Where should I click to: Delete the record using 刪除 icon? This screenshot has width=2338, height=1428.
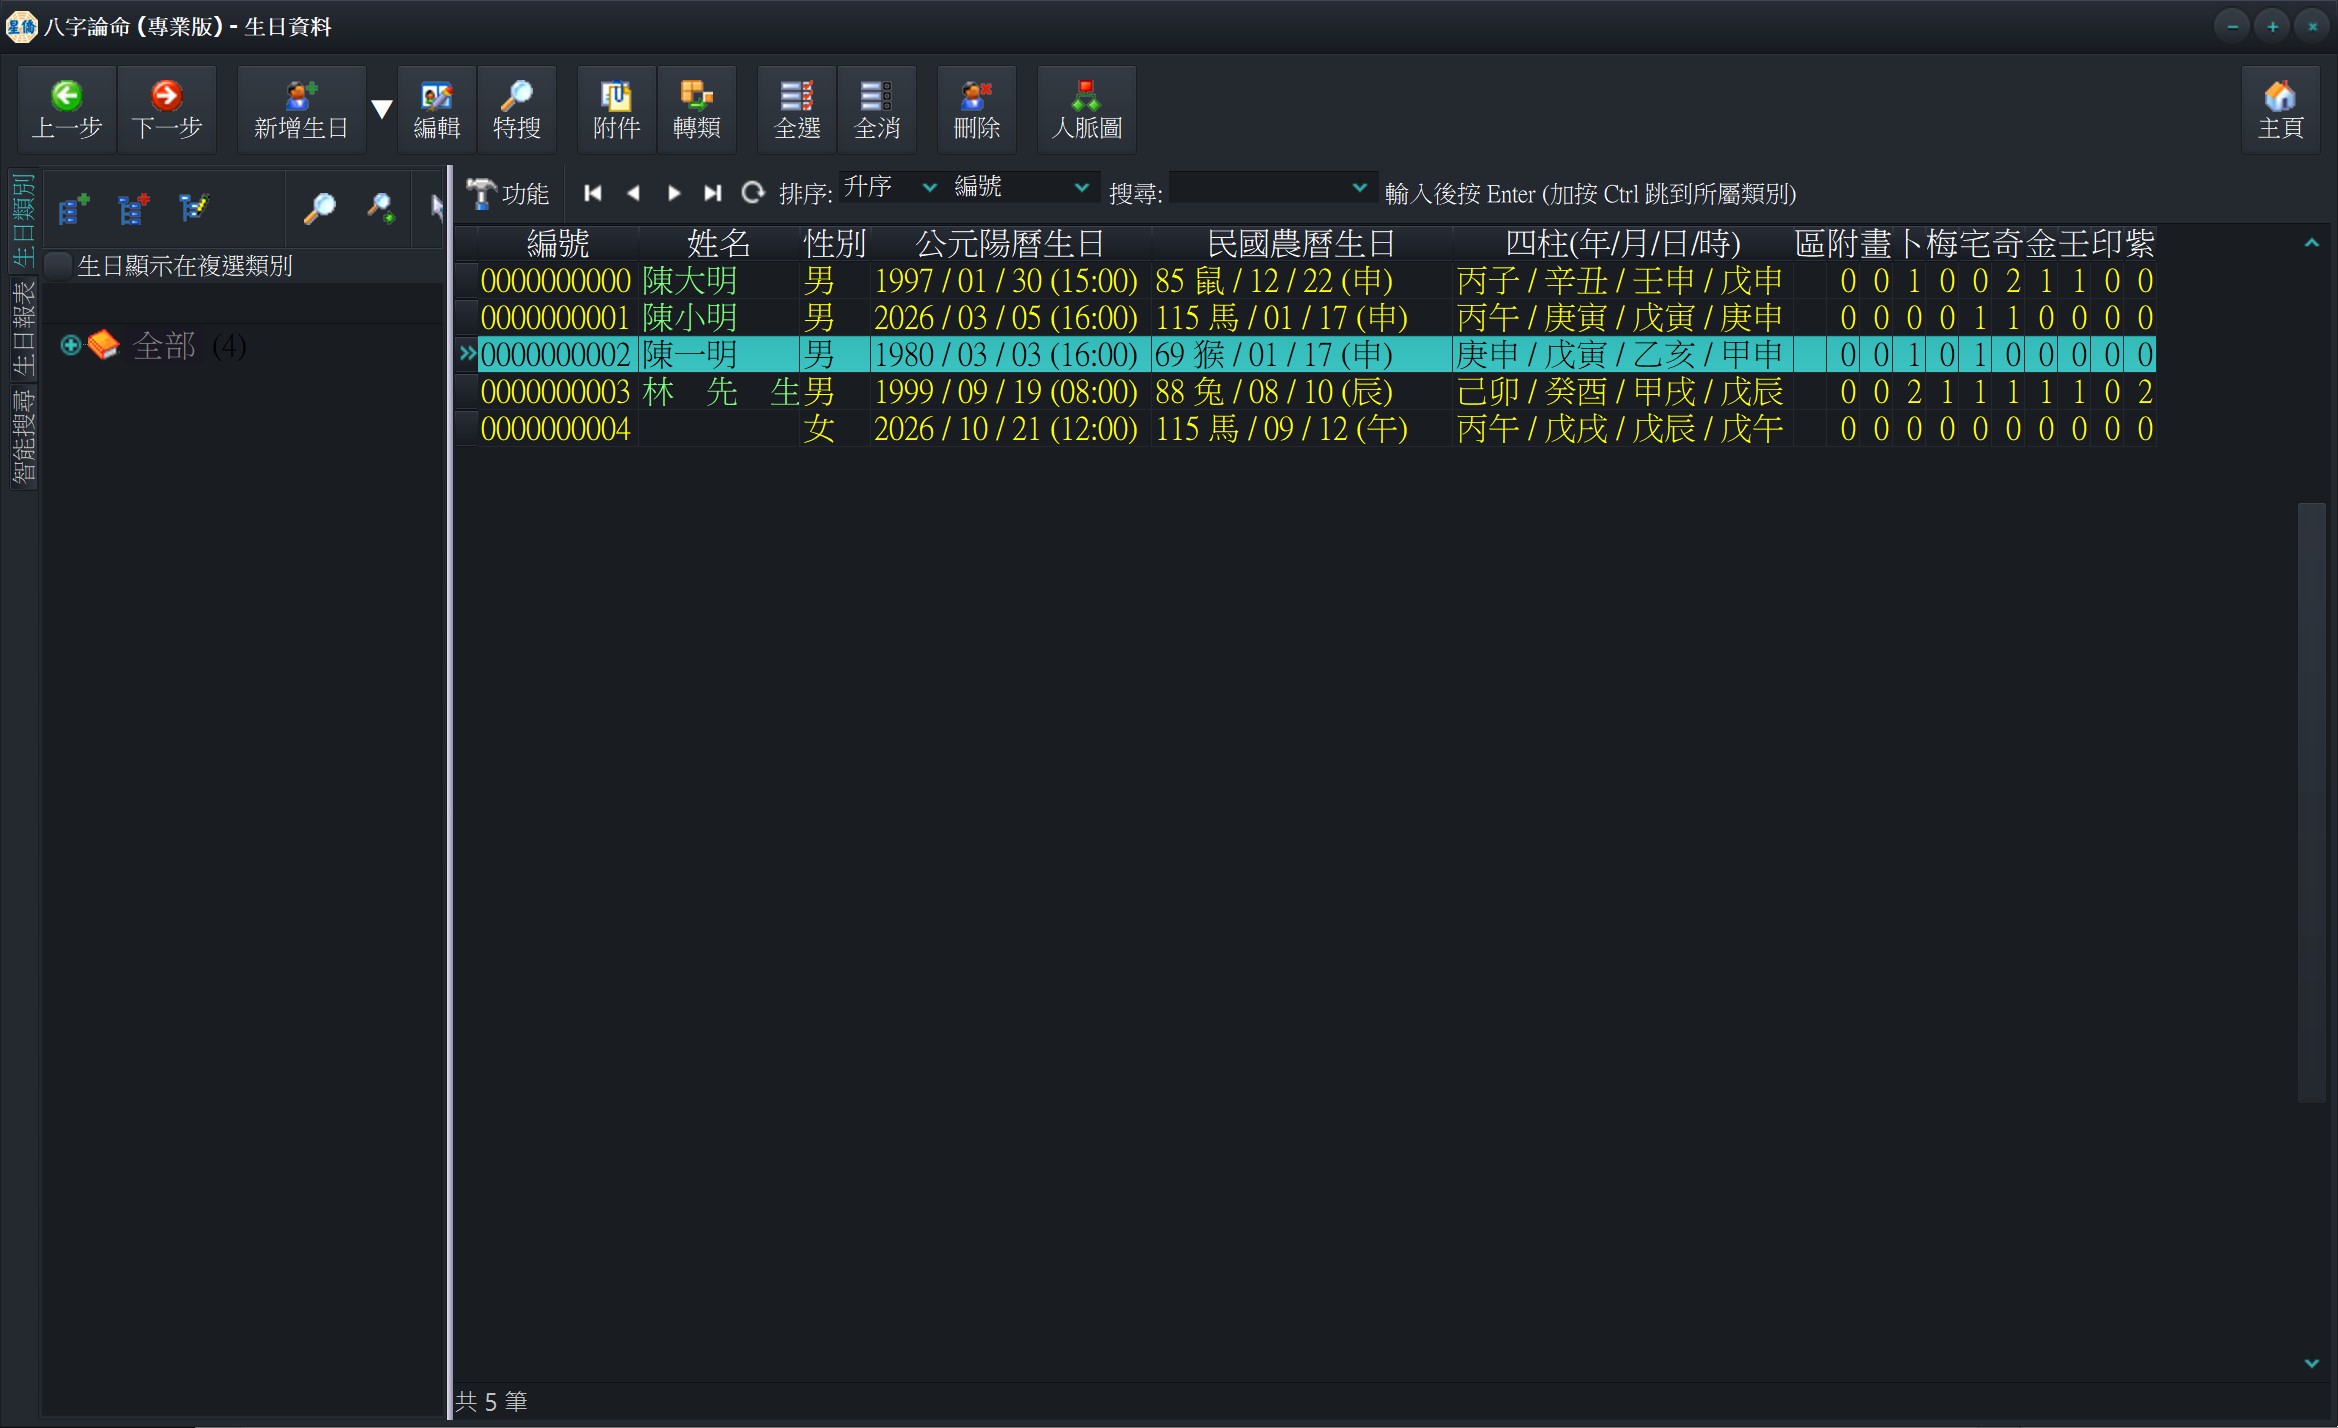977,110
